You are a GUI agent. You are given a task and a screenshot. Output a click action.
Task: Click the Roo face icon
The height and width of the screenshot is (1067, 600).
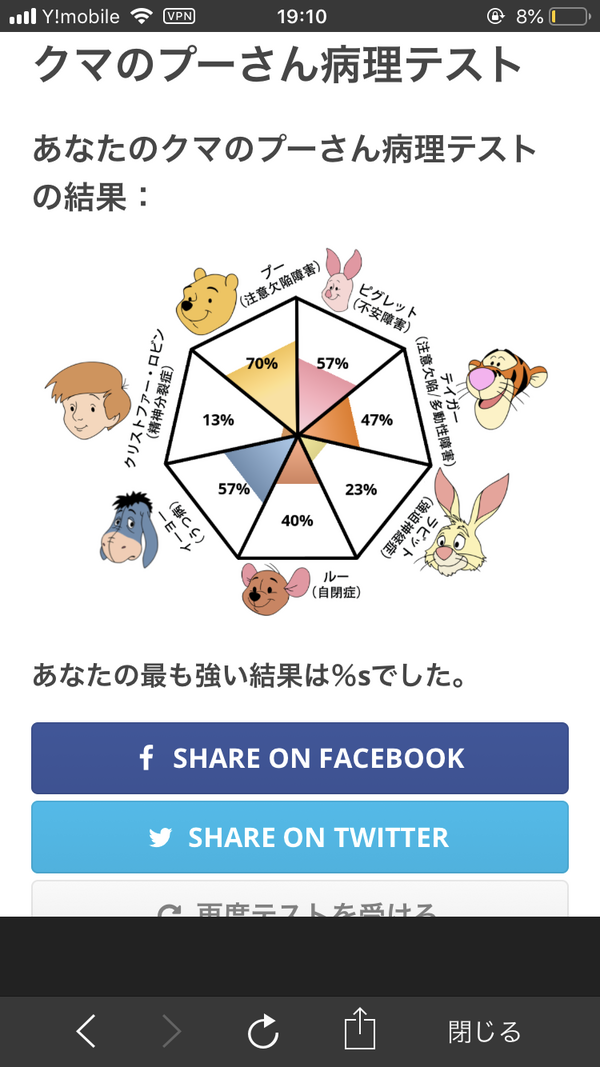[275, 589]
